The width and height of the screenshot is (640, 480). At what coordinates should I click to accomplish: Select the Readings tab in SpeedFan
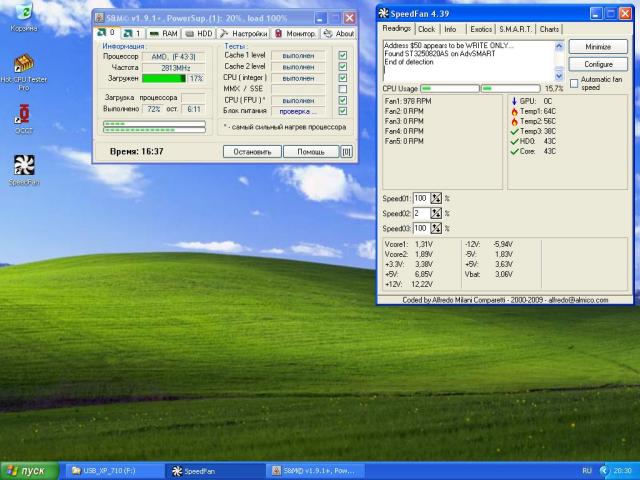point(396,29)
